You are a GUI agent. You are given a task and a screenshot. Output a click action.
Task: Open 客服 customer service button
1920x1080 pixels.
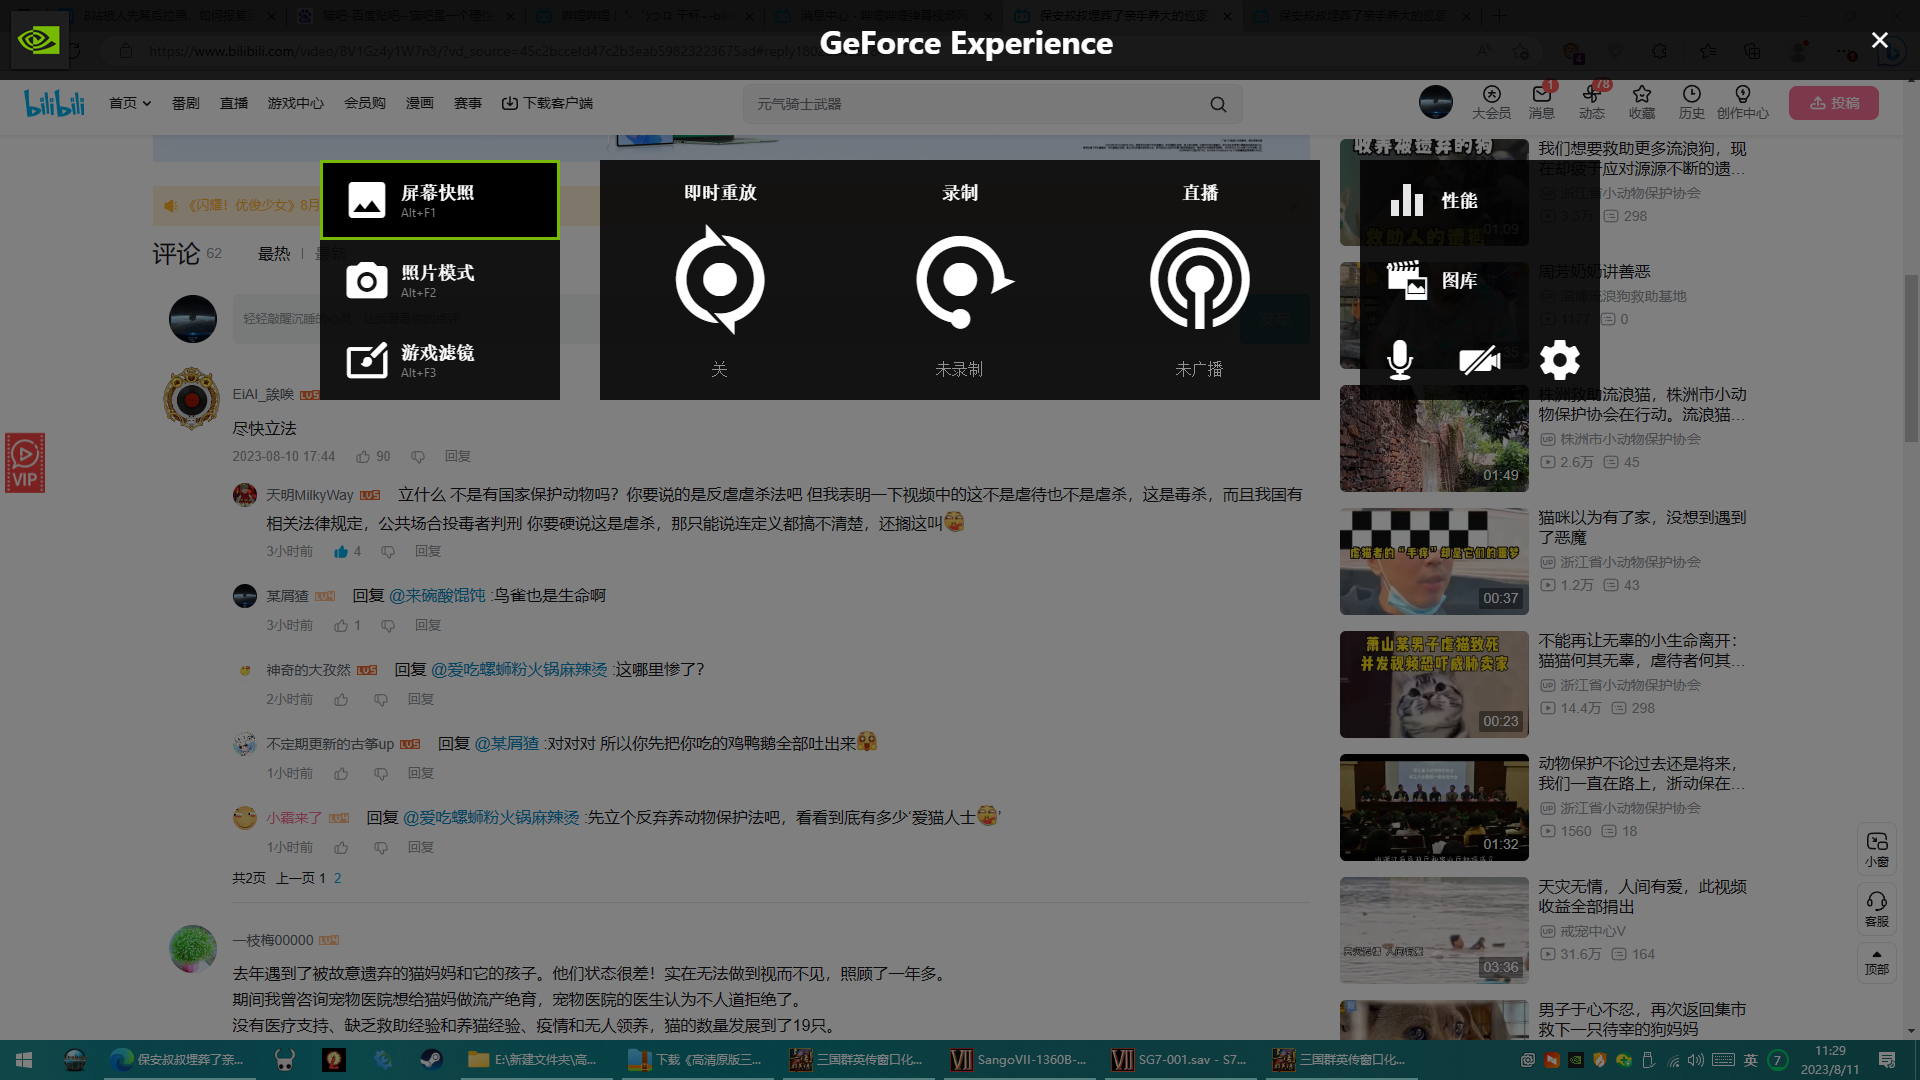(1877, 909)
